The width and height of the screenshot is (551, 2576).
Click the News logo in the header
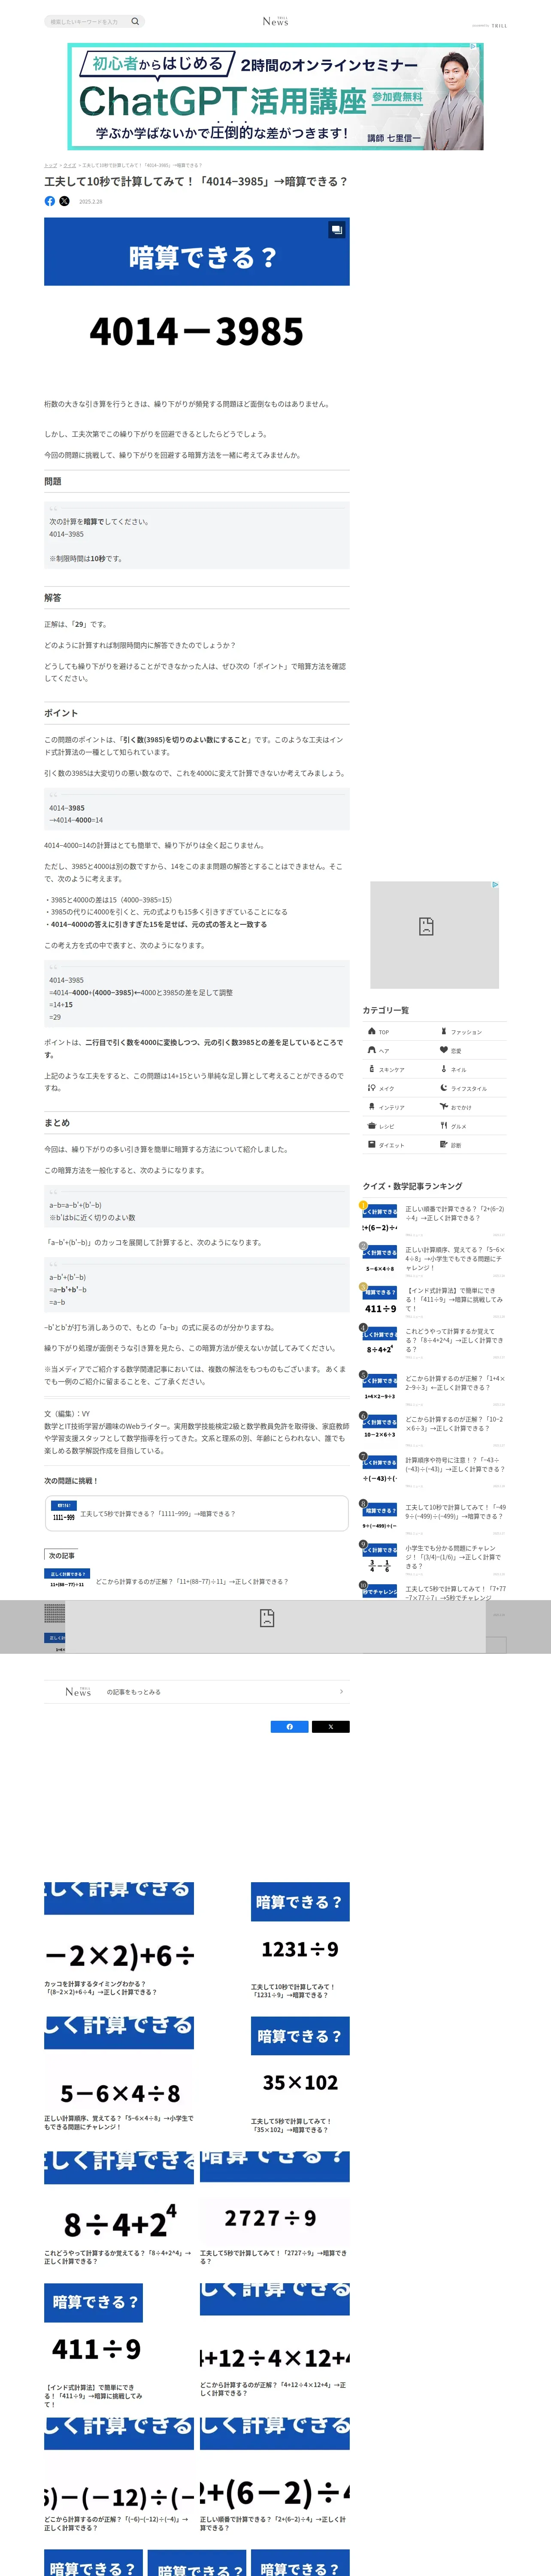click(x=275, y=21)
